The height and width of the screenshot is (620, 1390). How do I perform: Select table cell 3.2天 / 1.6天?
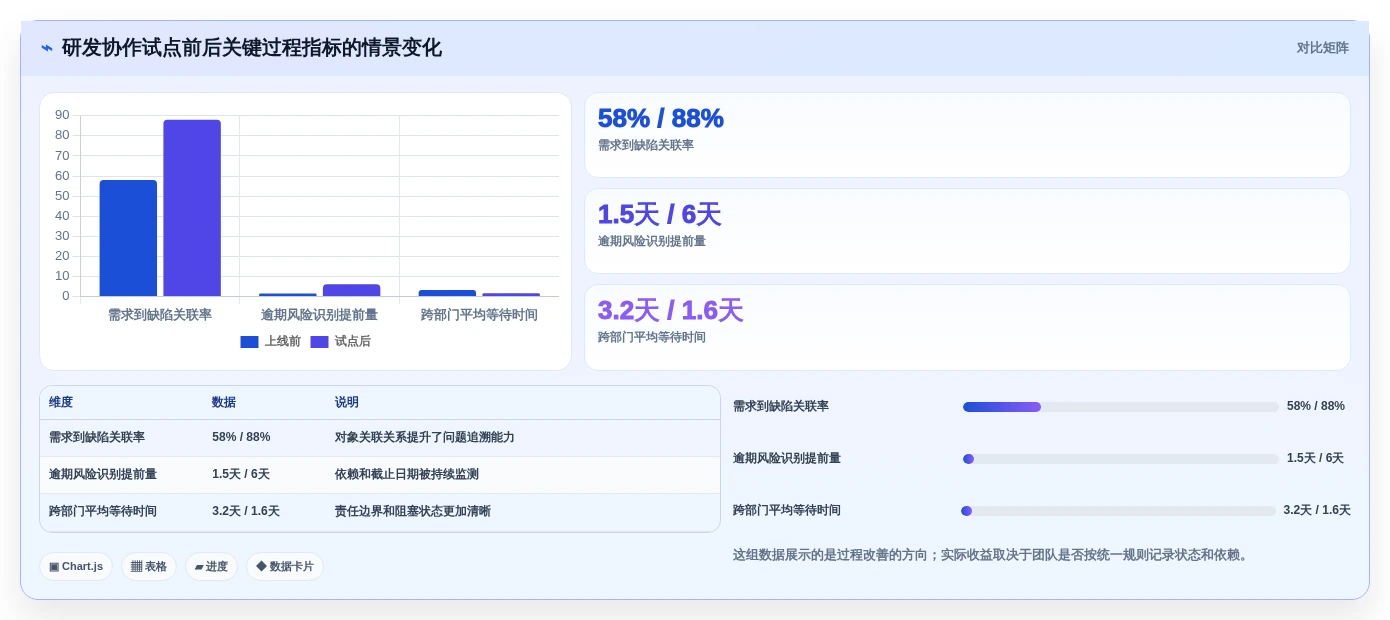point(246,511)
